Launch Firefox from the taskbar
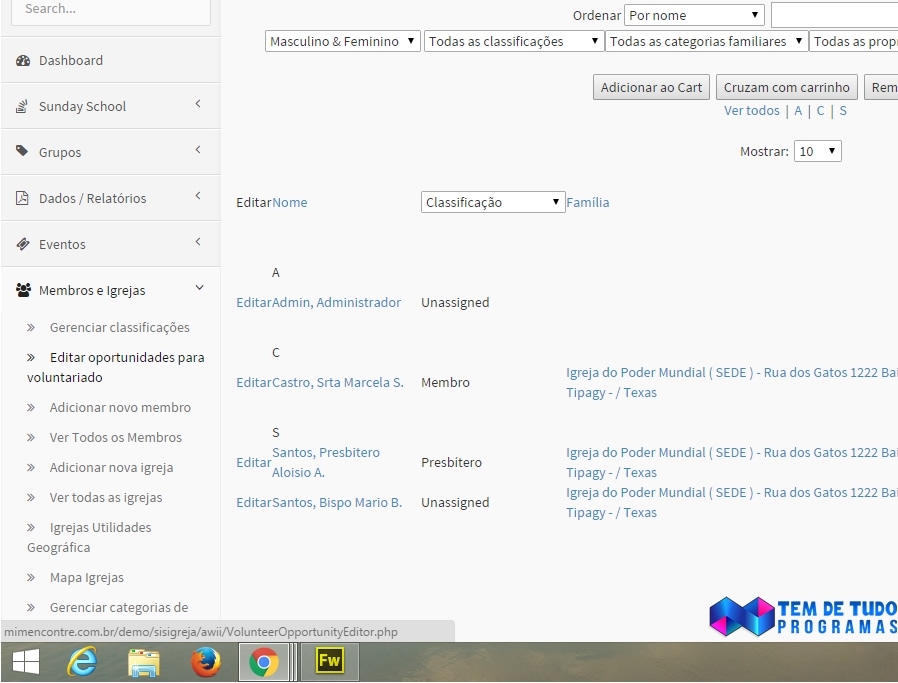 (205, 662)
